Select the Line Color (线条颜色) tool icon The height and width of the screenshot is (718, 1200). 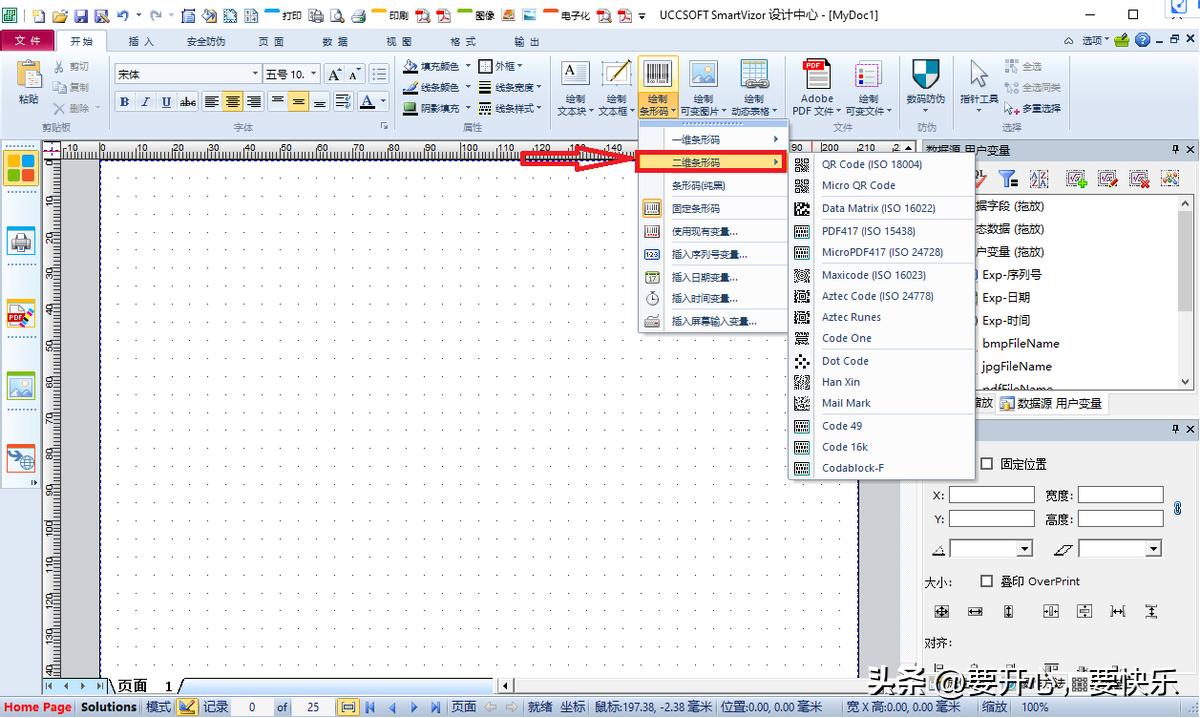[x=410, y=87]
